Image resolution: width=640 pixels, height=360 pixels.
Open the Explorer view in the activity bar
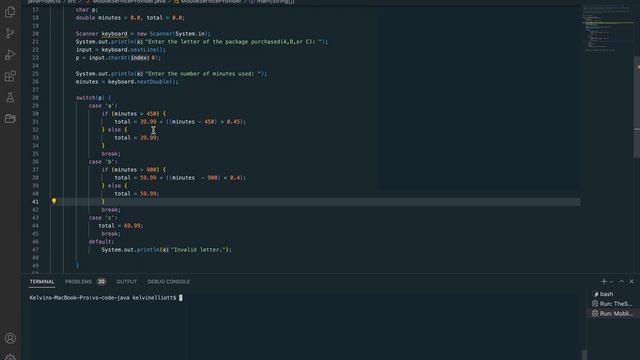tap(10, 12)
